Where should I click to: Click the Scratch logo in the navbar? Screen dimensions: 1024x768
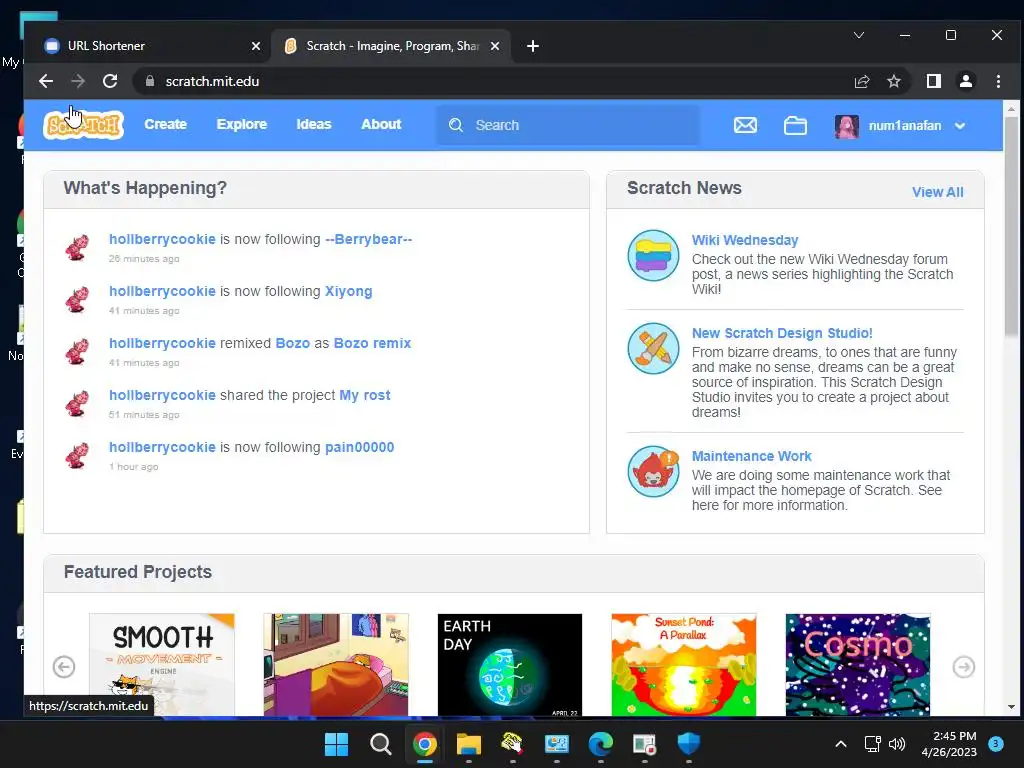coord(84,125)
